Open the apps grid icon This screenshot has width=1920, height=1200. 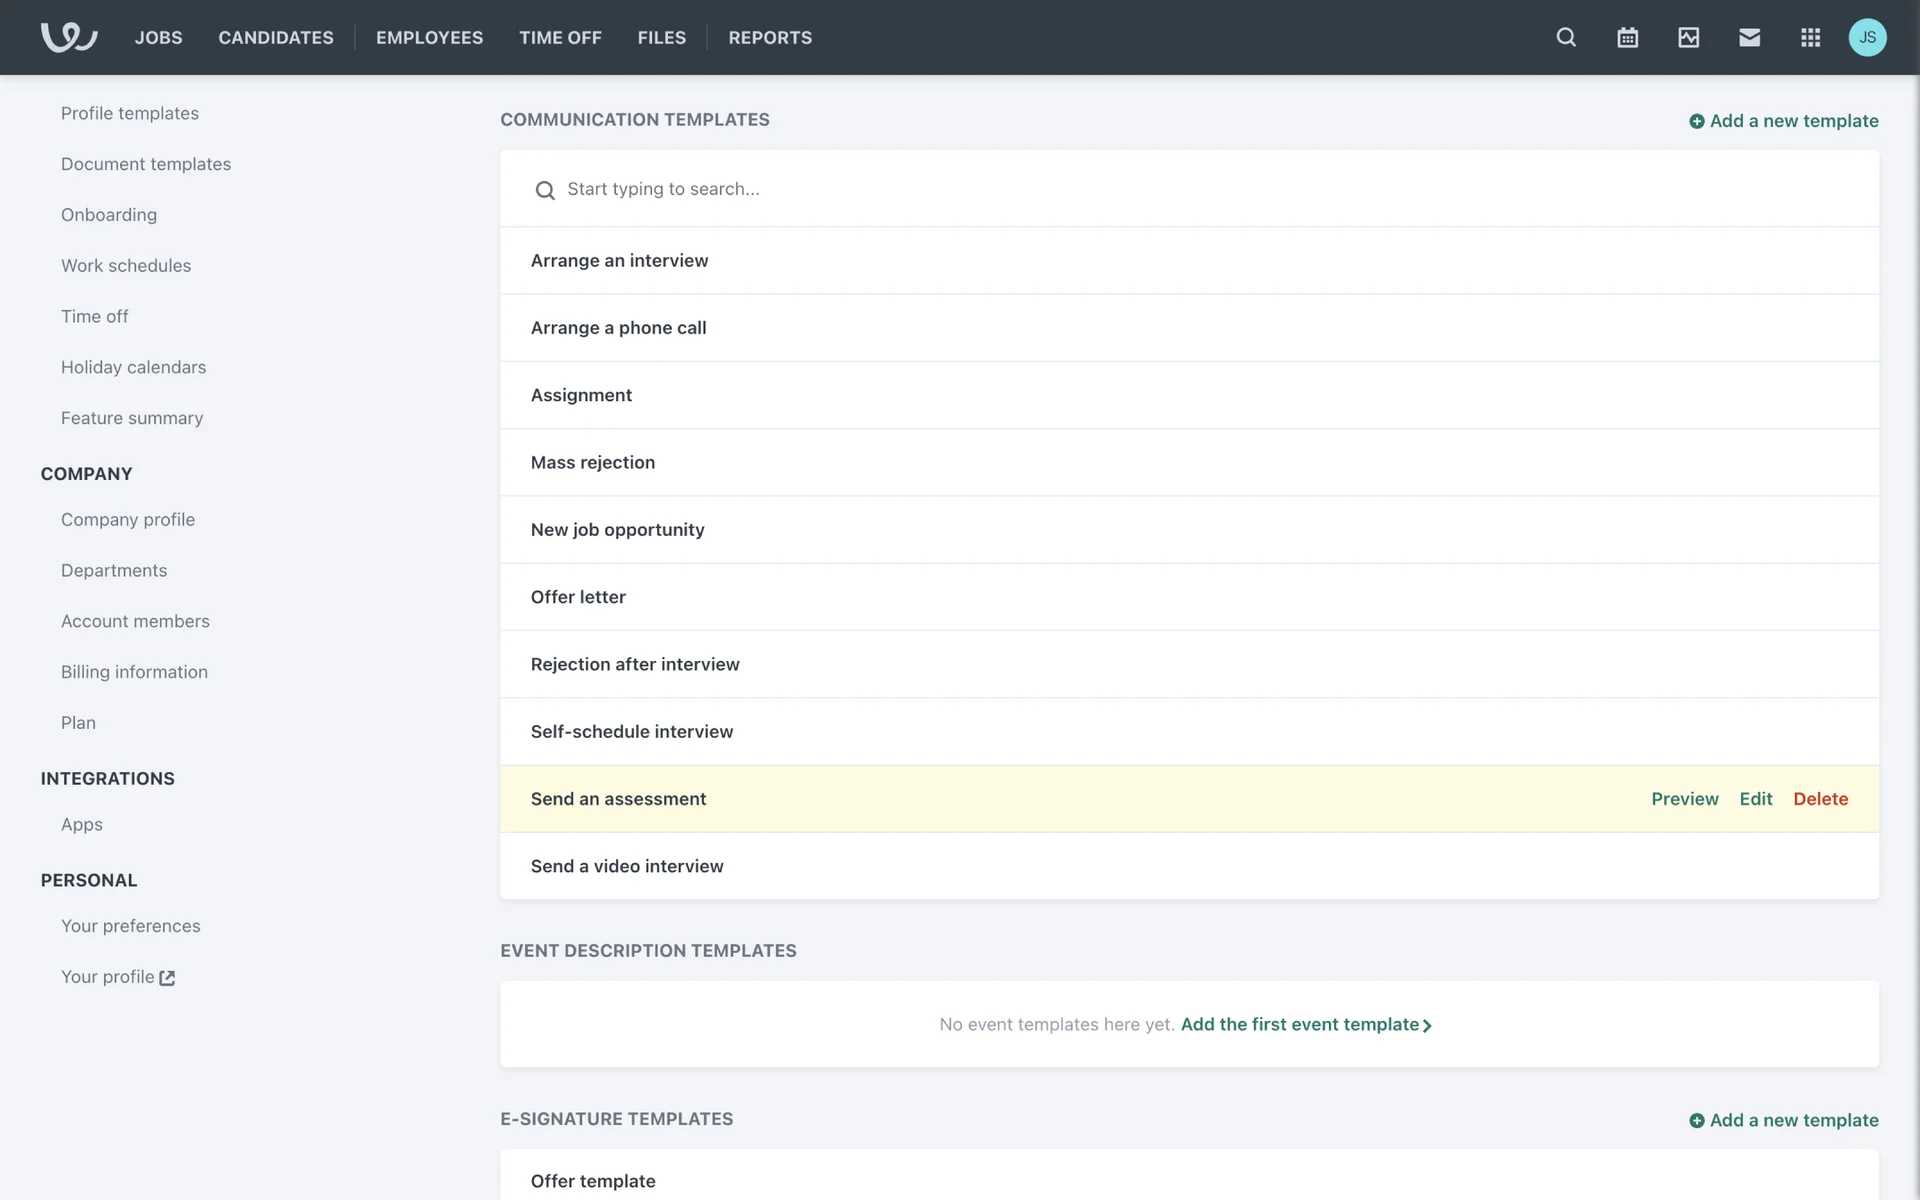coord(1810,37)
